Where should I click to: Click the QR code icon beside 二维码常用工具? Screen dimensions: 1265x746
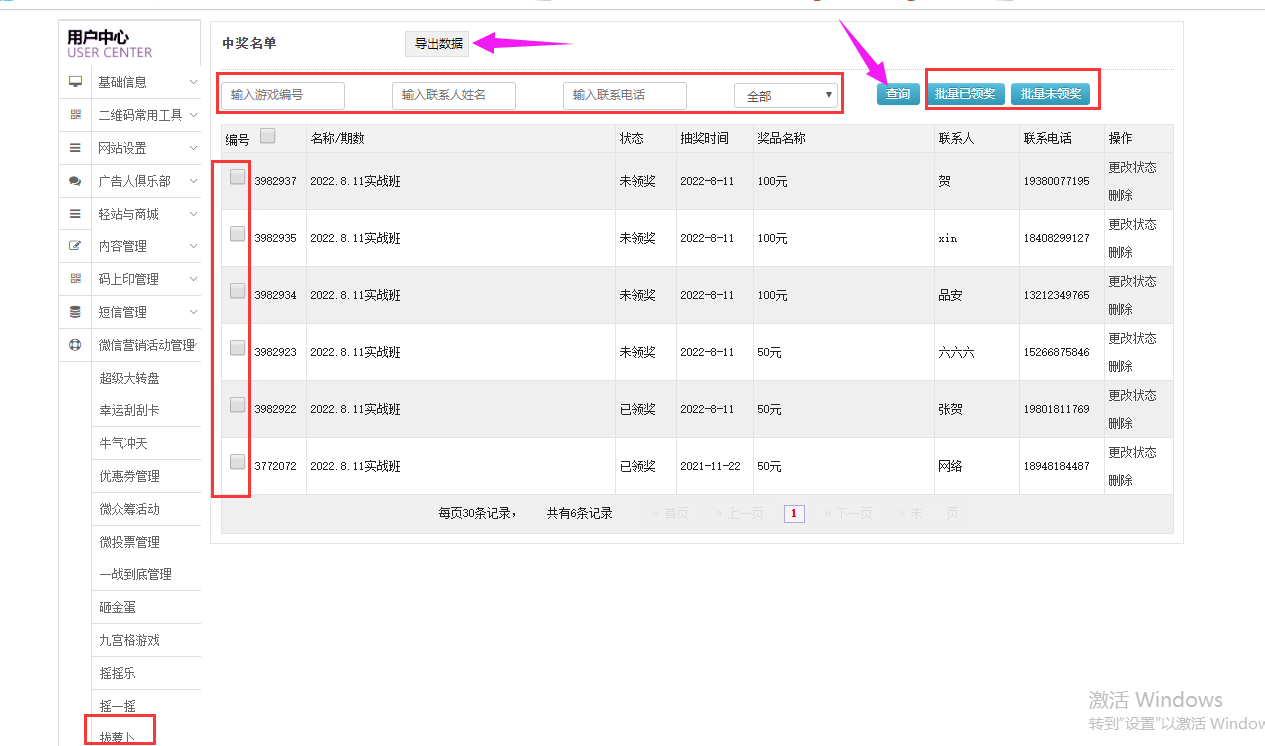(75, 115)
